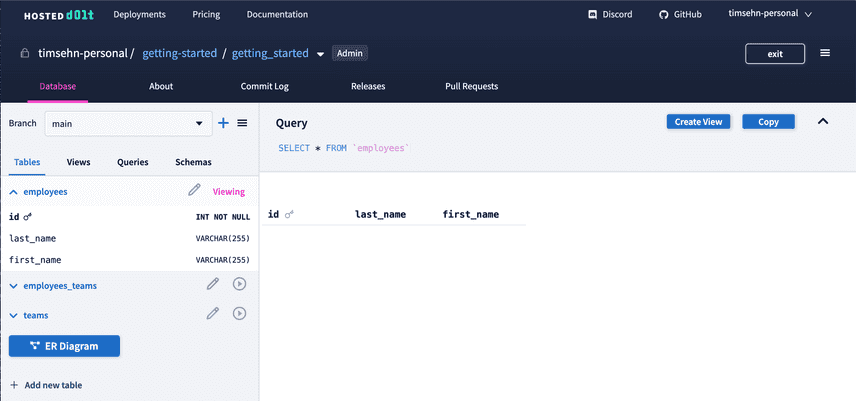Open the timsehn-personal account dropdown
The width and height of the screenshot is (856, 401).
point(770,14)
